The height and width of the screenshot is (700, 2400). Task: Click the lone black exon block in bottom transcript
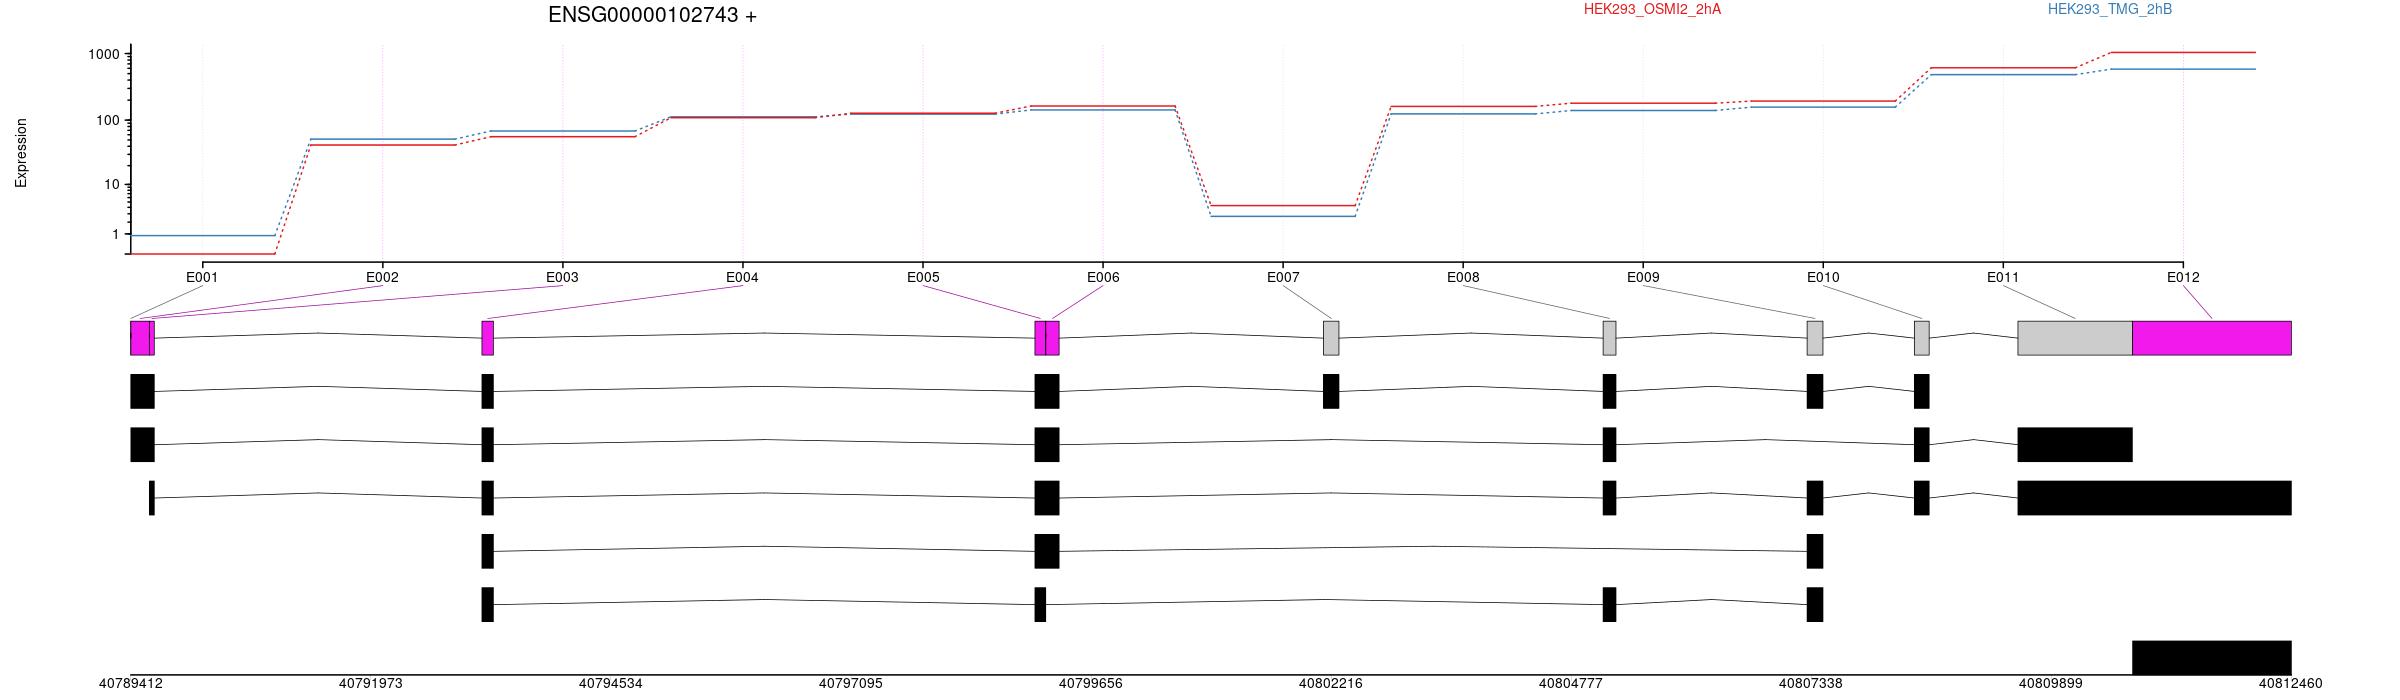(x=2212, y=658)
